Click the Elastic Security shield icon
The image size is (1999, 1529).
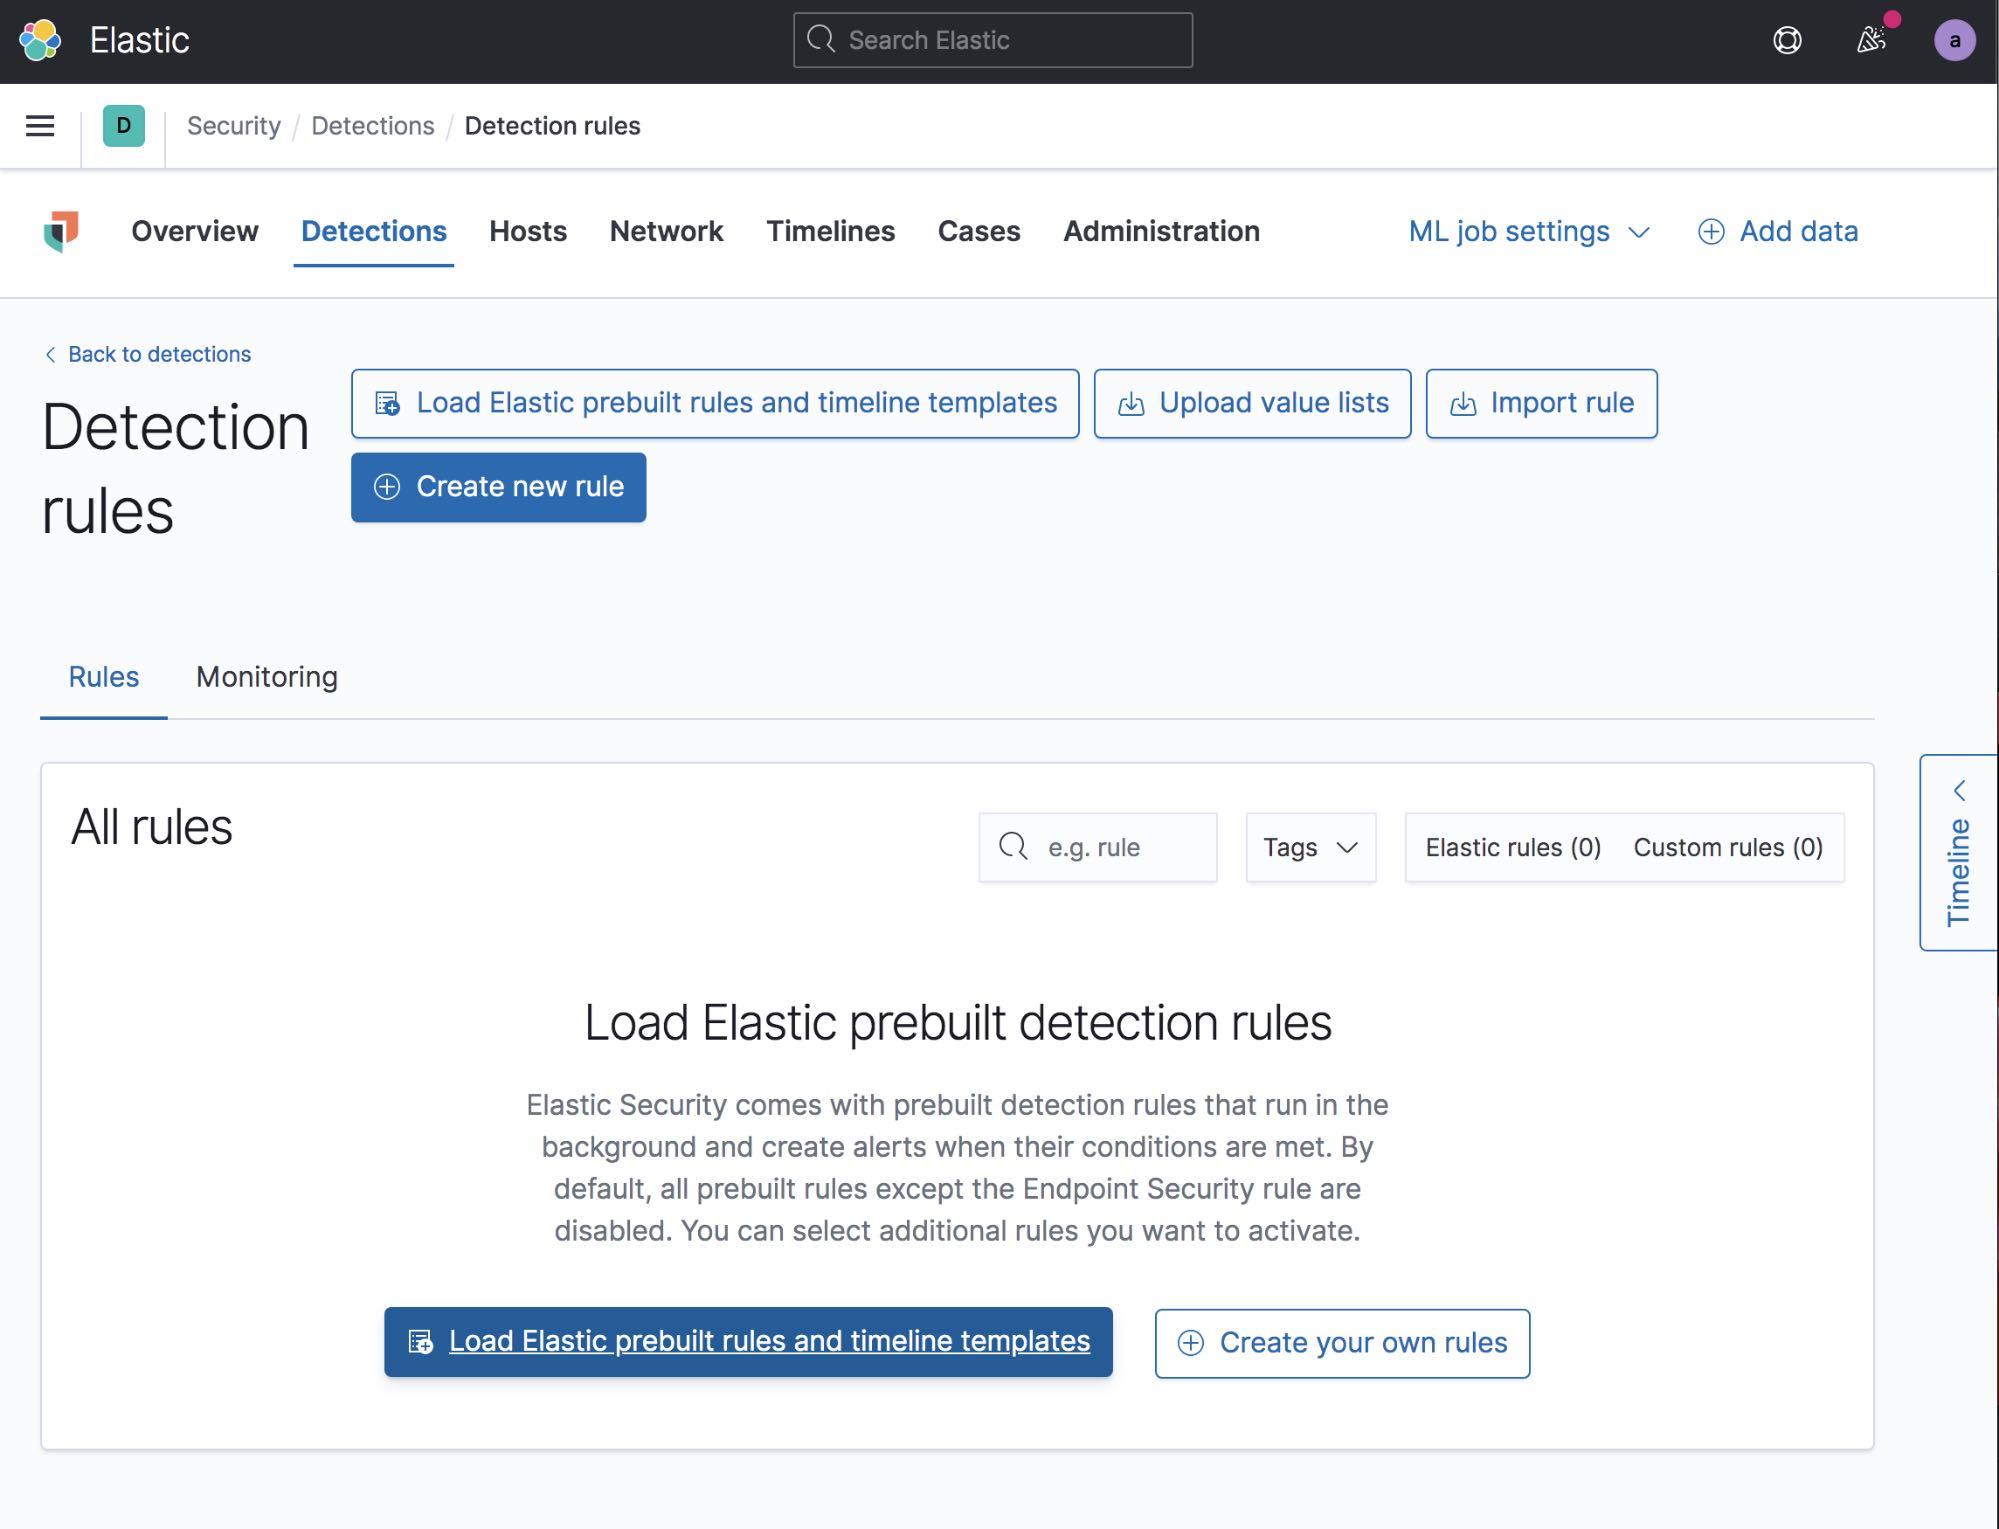point(59,231)
